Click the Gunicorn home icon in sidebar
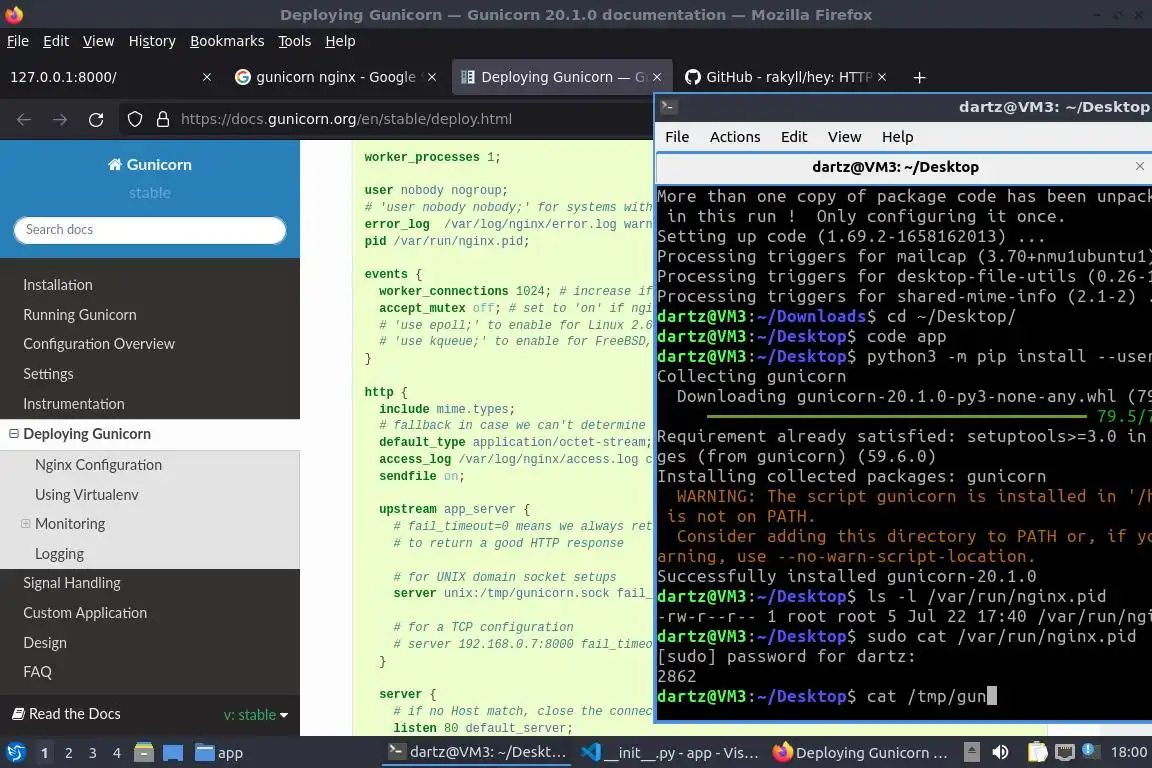 coord(115,165)
